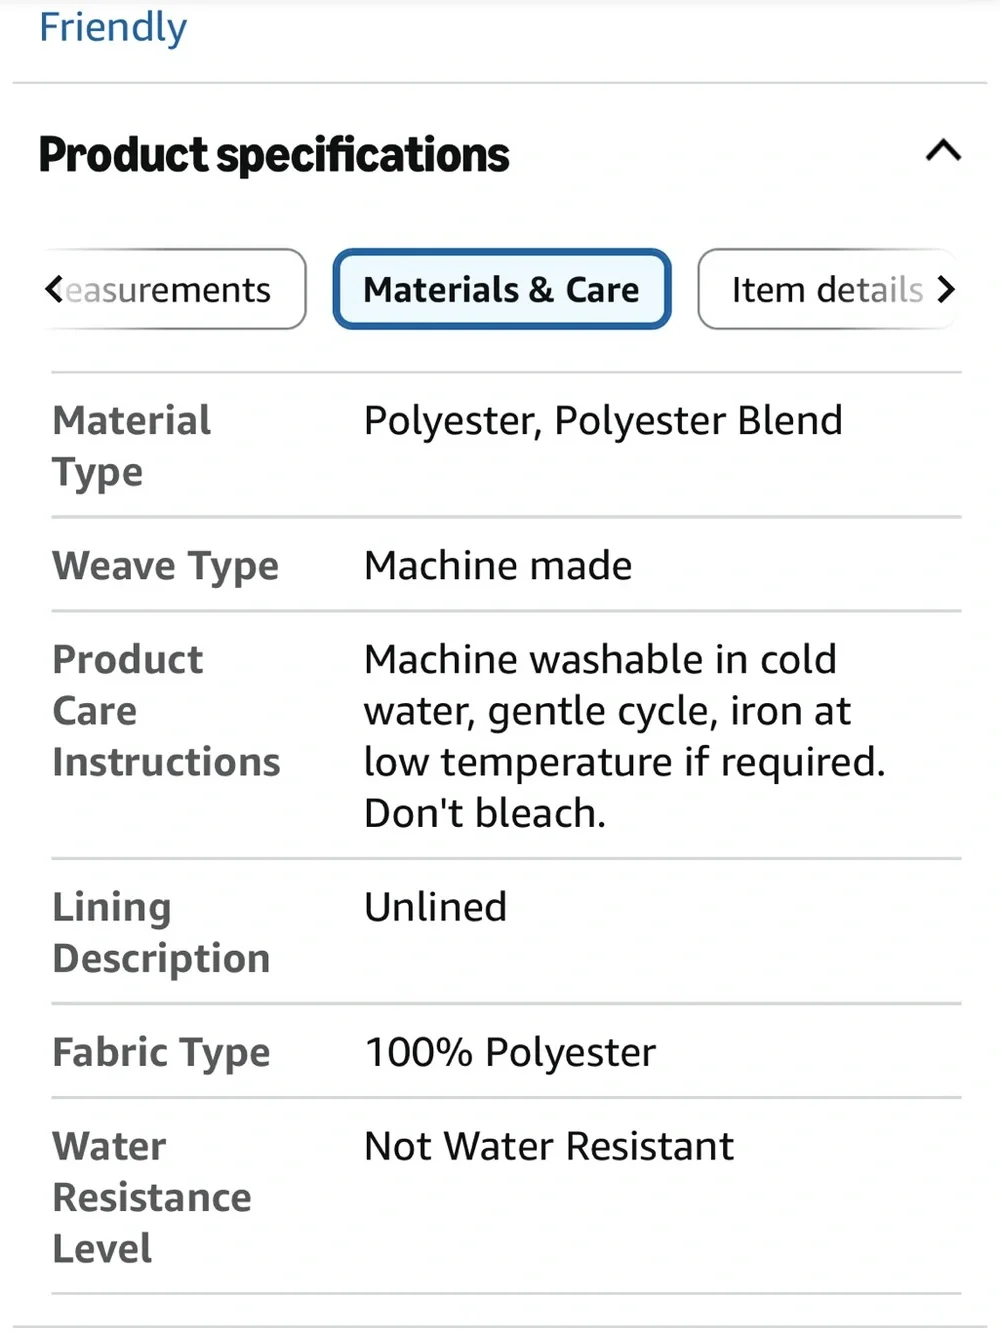The width and height of the screenshot is (1000, 1333).
Task: Open the Item details tab
Action: click(x=828, y=290)
